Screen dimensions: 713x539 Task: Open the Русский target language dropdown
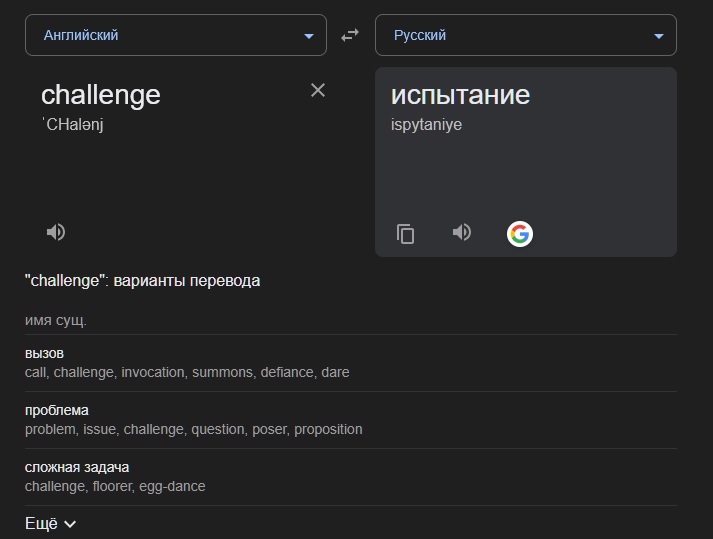point(526,35)
